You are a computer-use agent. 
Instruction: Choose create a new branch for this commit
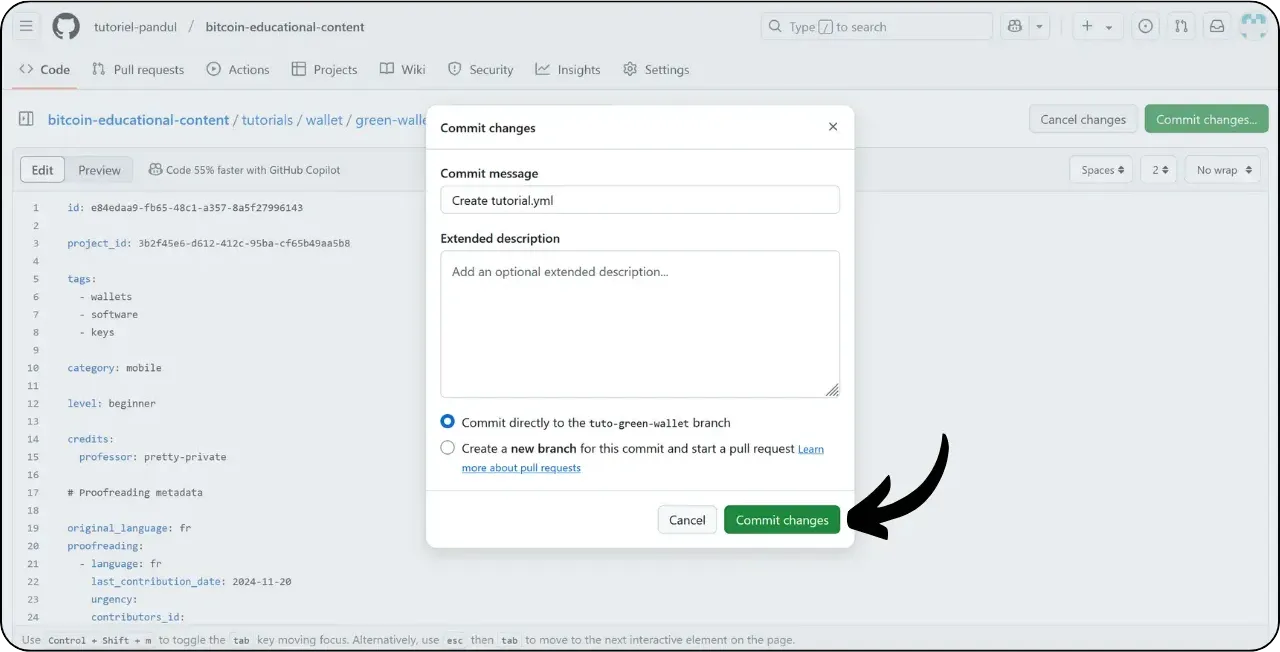point(447,447)
